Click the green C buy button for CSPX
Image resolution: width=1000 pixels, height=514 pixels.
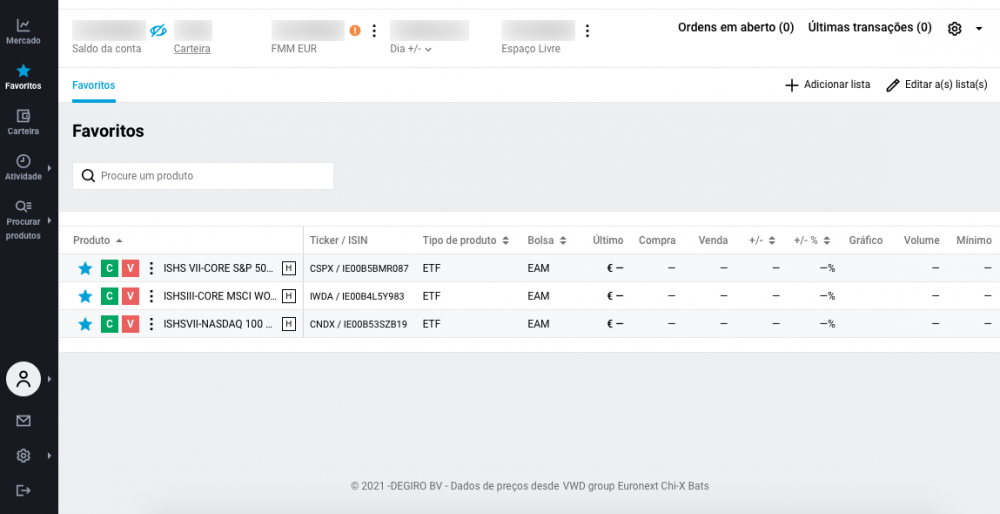tap(109, 268)
